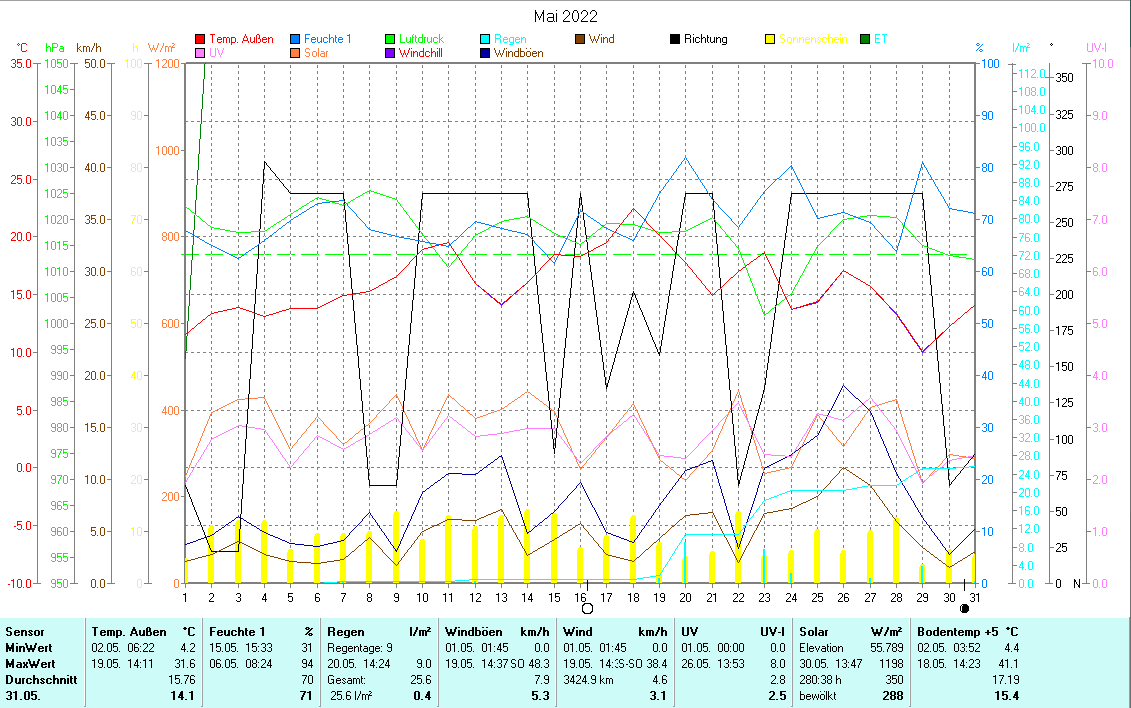Select the orange Solar legend square
Screen dimensions: 1131x708
[295, 53]
